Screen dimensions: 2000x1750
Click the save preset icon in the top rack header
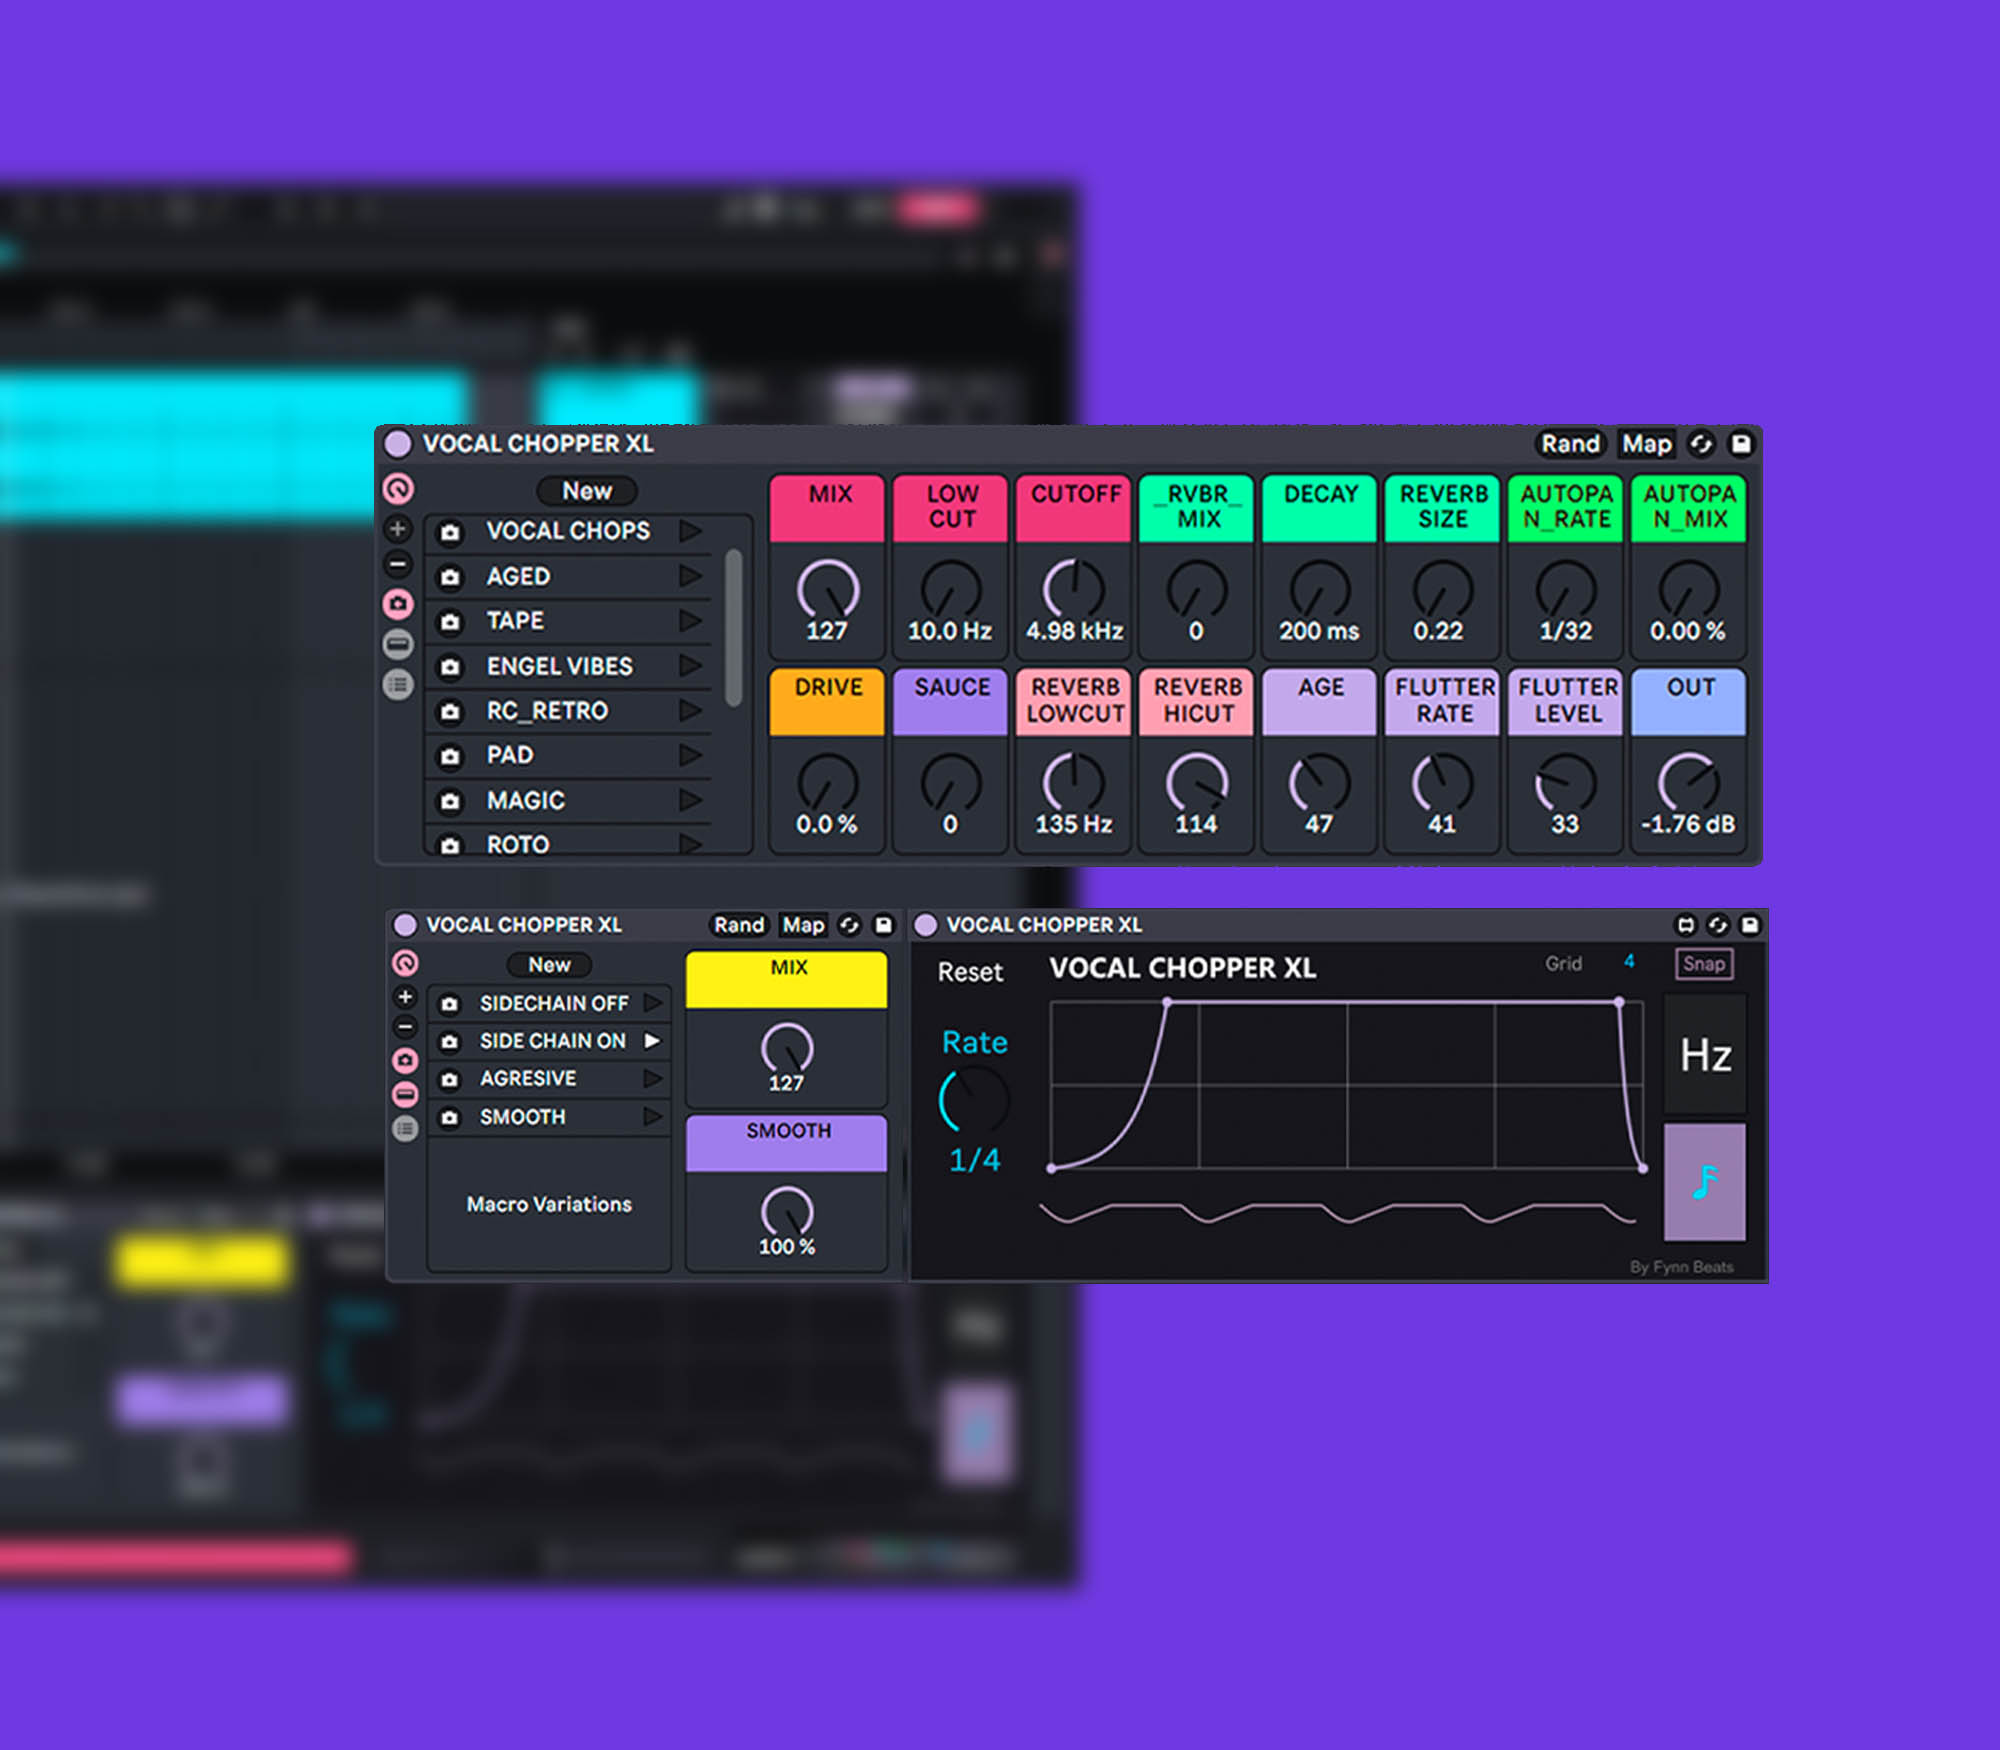point(1741,444)
